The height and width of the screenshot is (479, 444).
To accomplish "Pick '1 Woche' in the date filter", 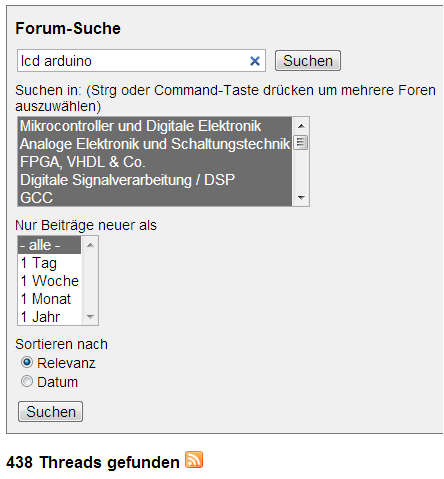I will click(50, 281).
